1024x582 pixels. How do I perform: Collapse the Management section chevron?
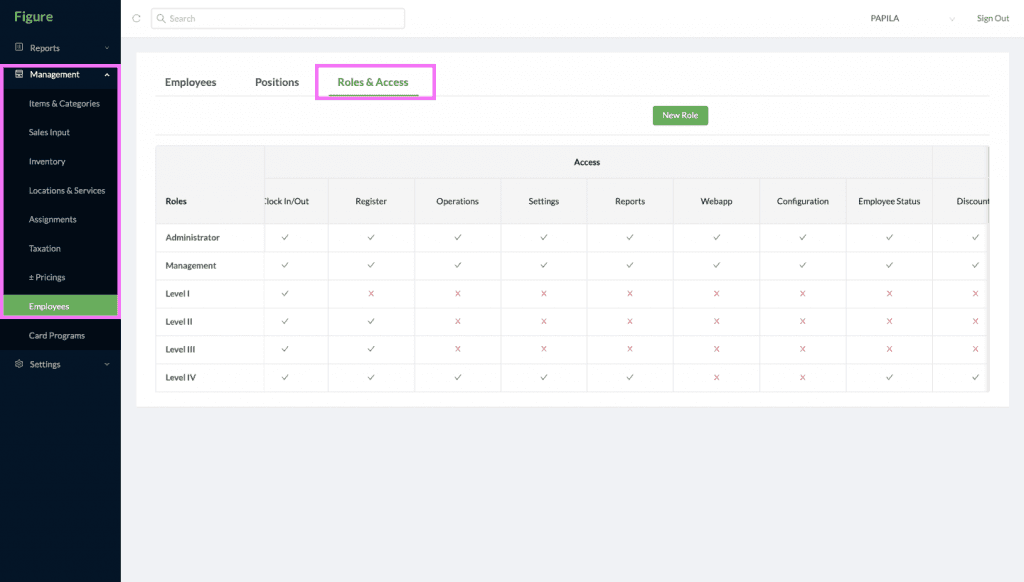107,74
